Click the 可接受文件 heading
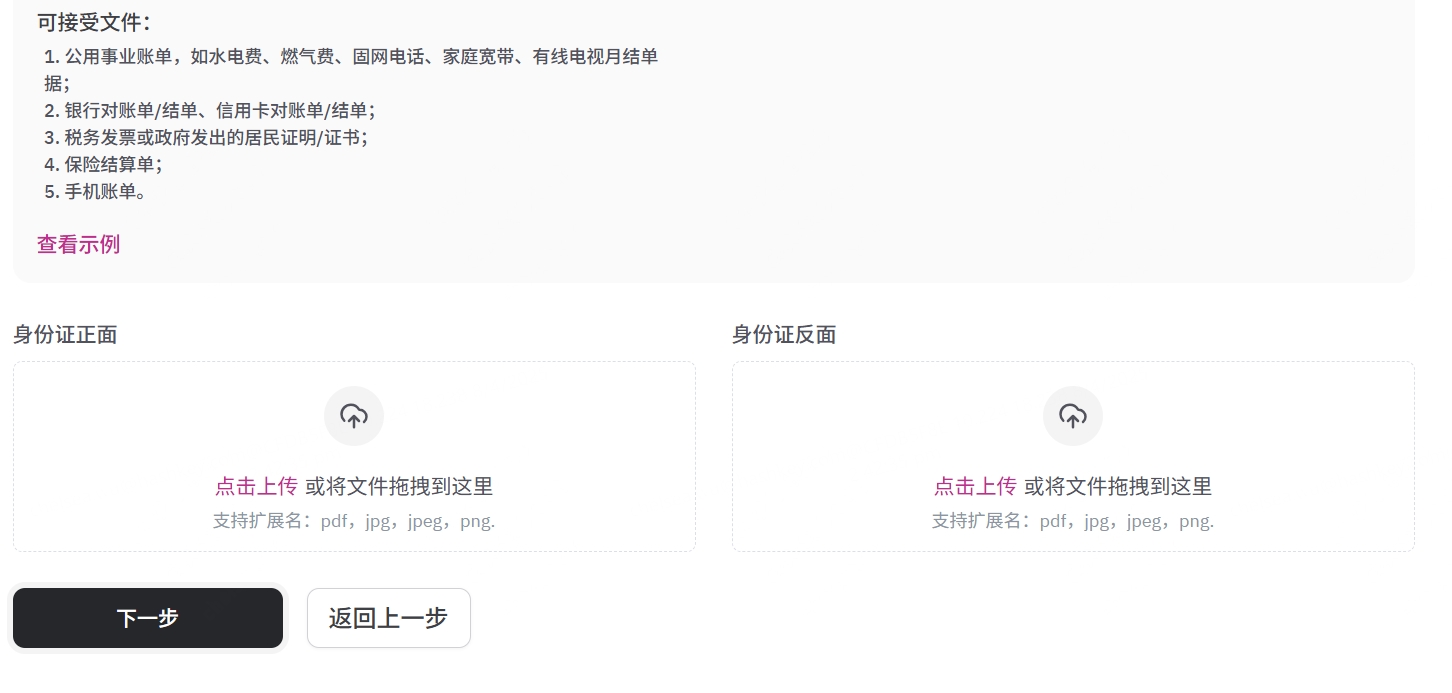Viewport: 1452px width, 693px height. (x=94, y=22)
